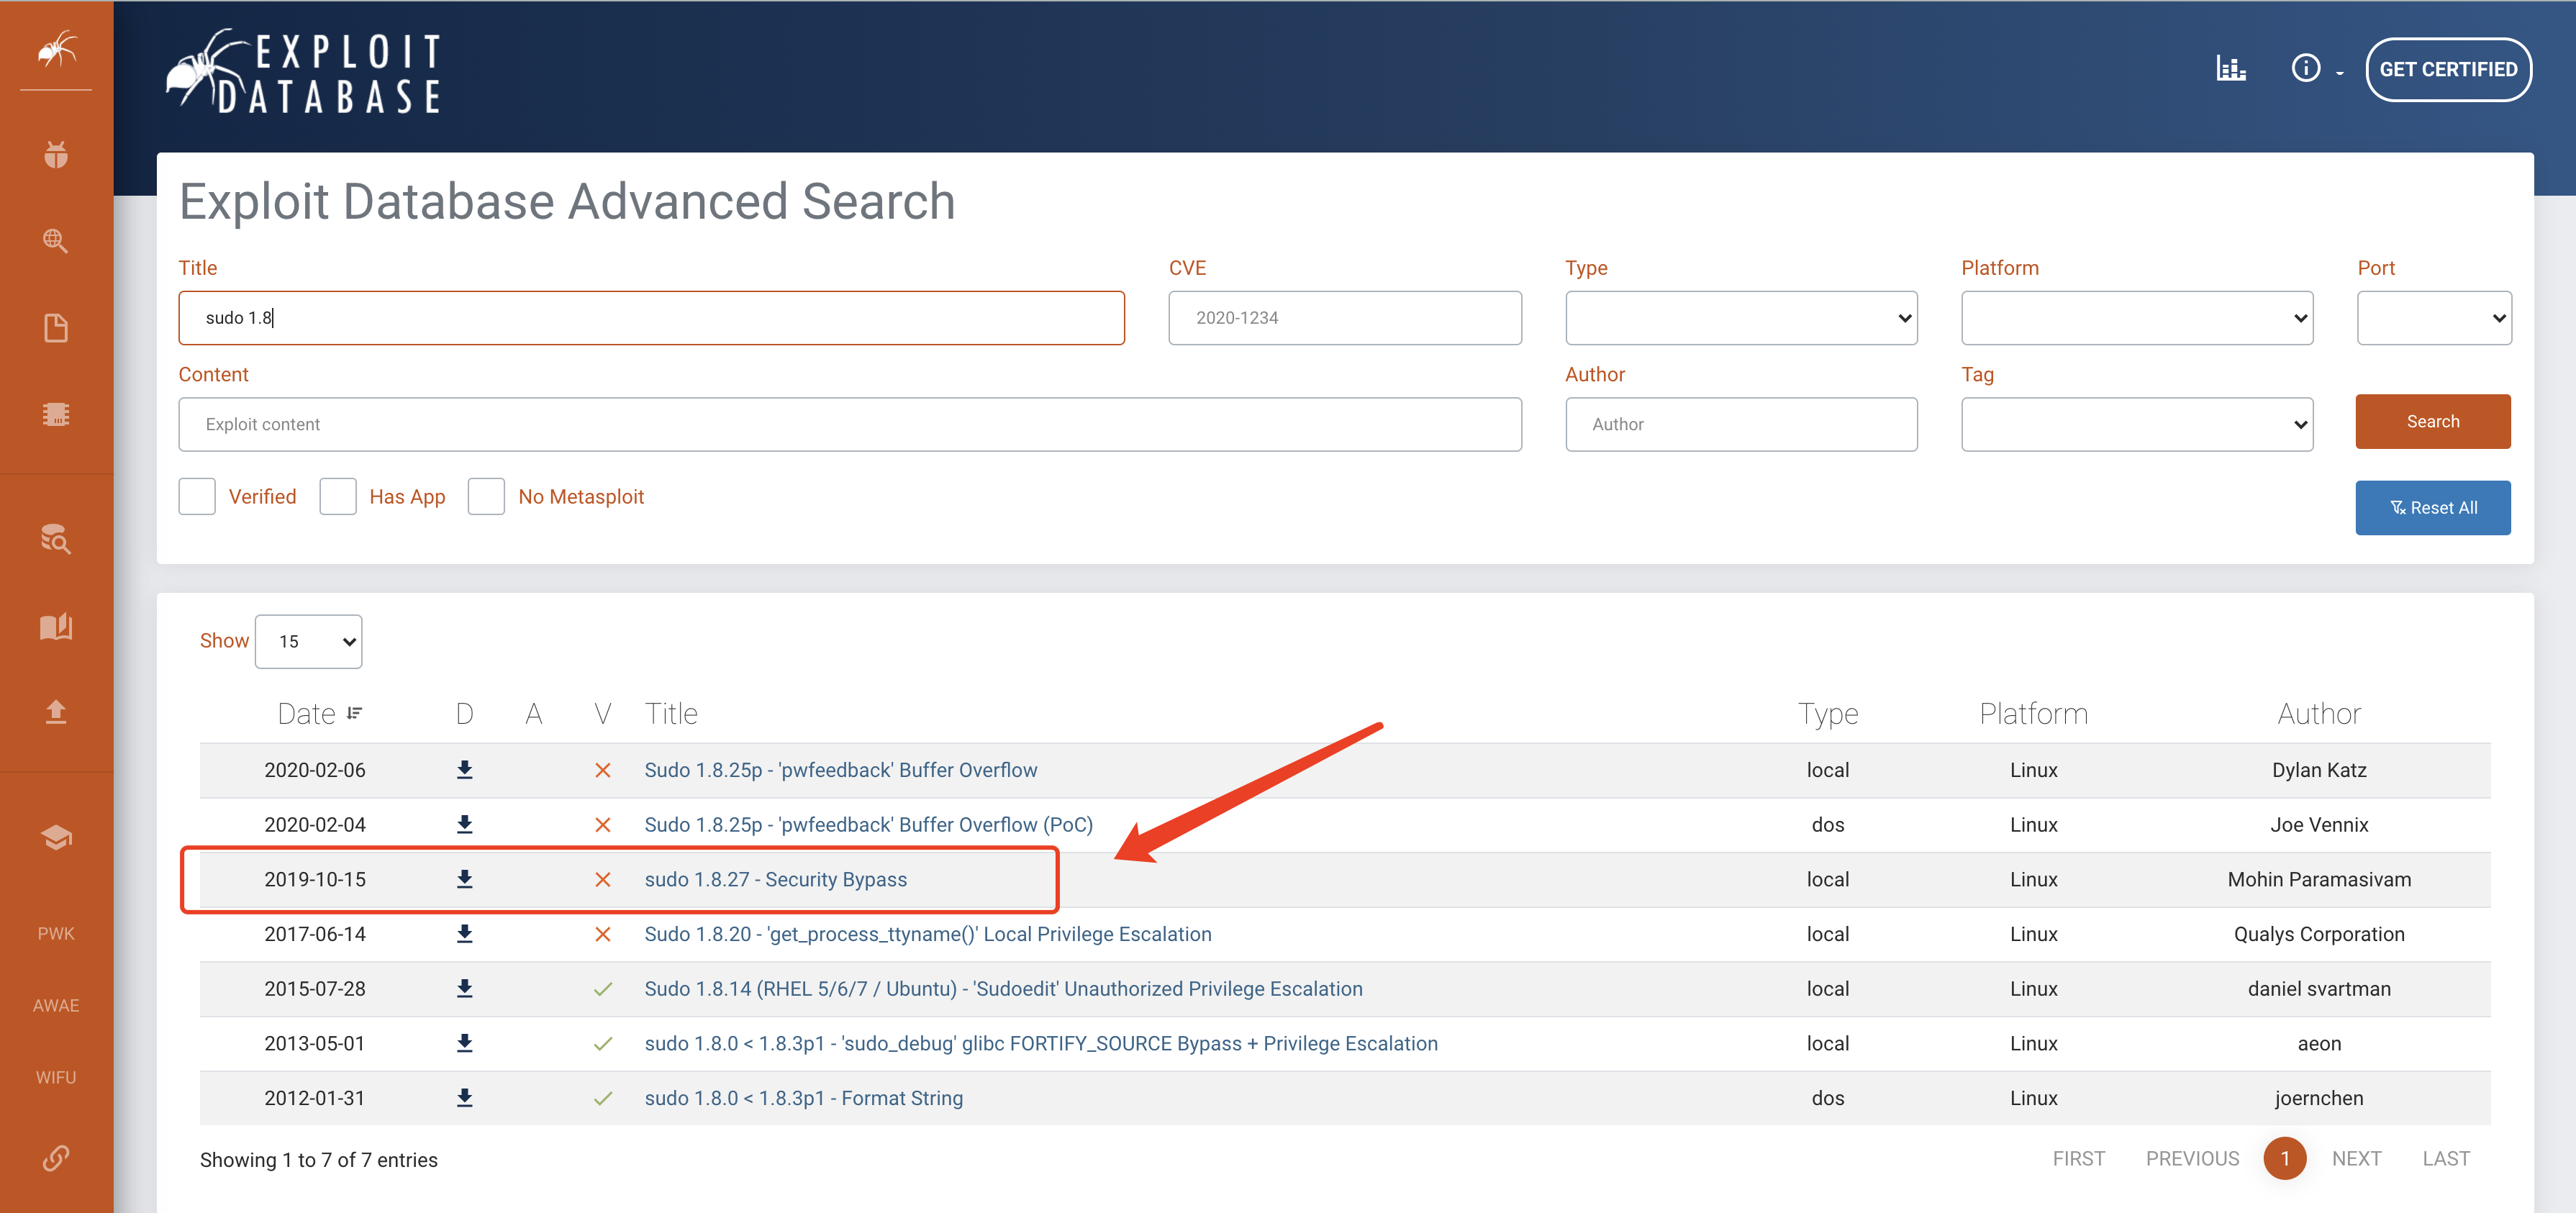
Task: Download the Sudo 1.8.25p Buffer Overflow exploit
Action: (464, 770)
